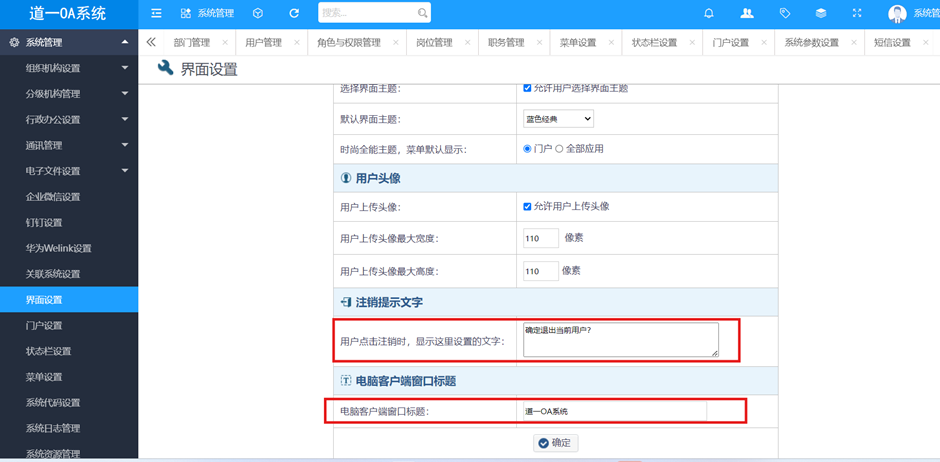The height and width of the screenshot is (462, 940).
Task: Open the 默认界面主题 dropdown
Action: coord(558,119)
